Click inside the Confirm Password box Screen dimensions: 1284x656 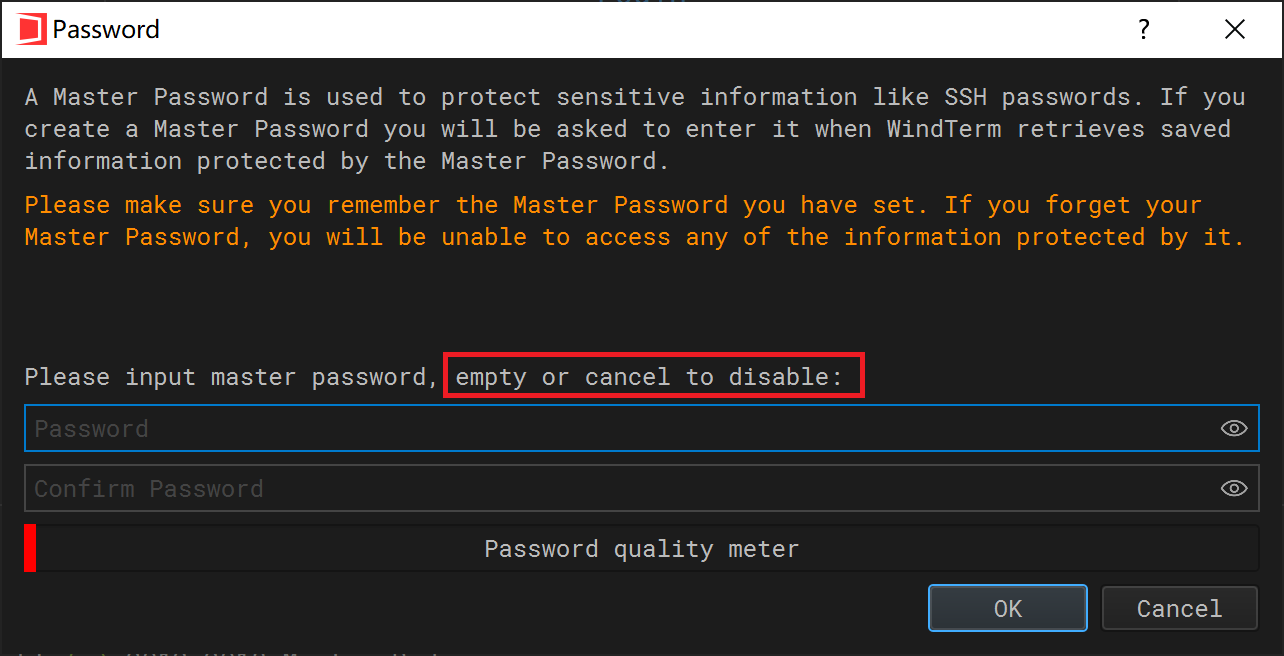click(600, 488)
